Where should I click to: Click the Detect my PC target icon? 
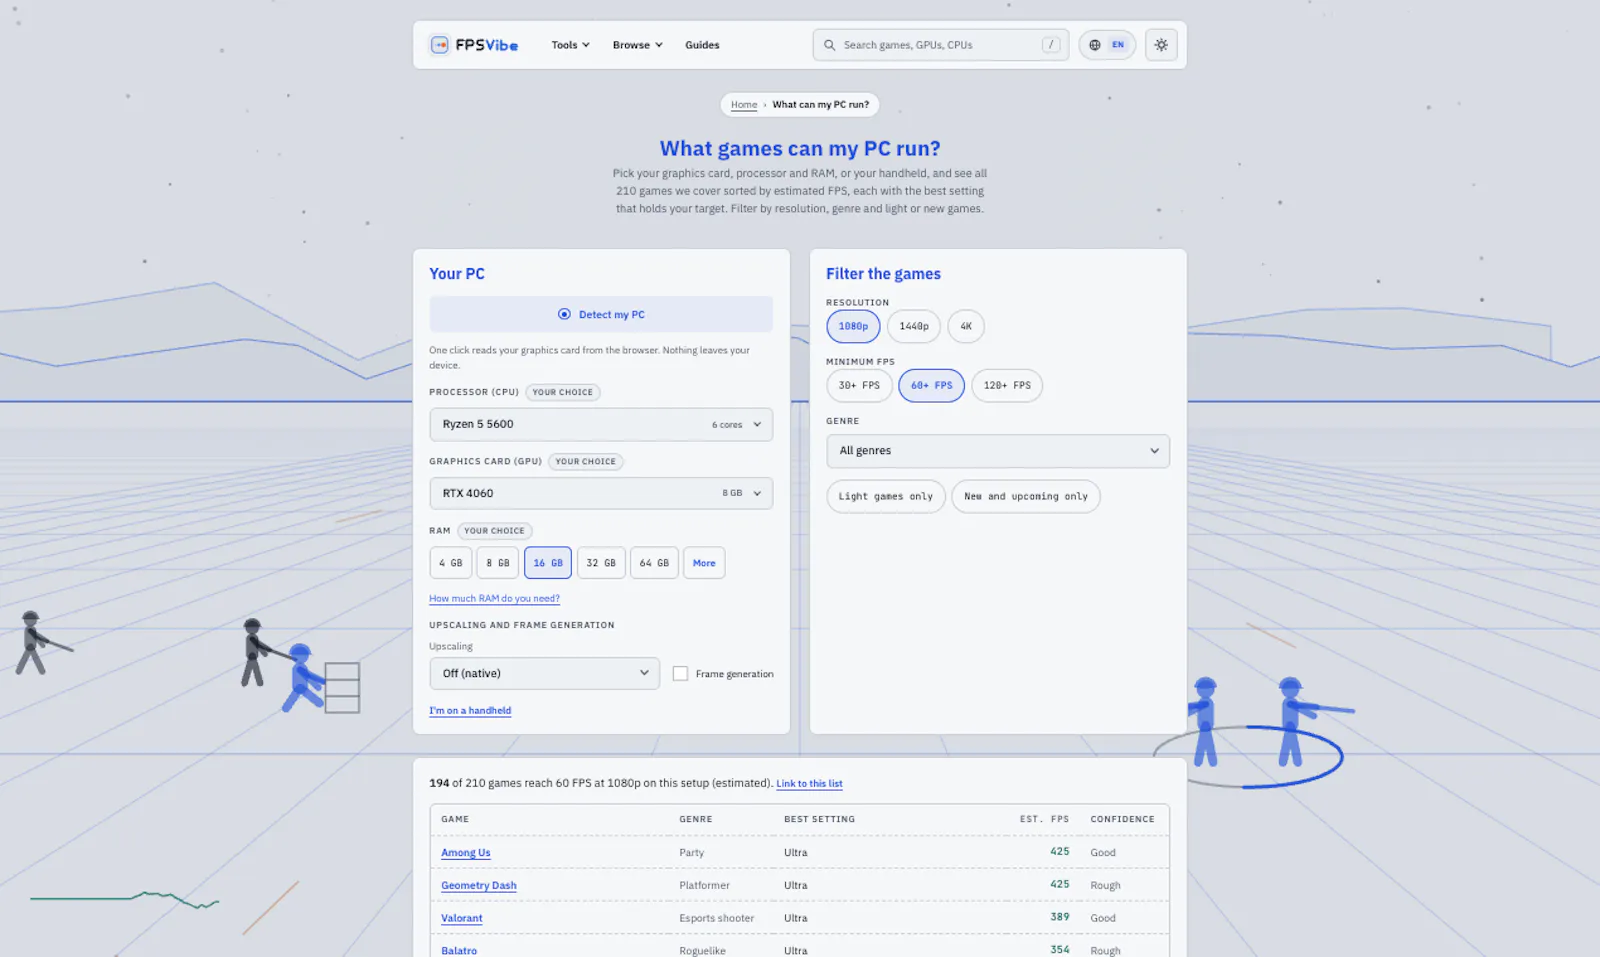pyautogui.click(x=564, y=314)
